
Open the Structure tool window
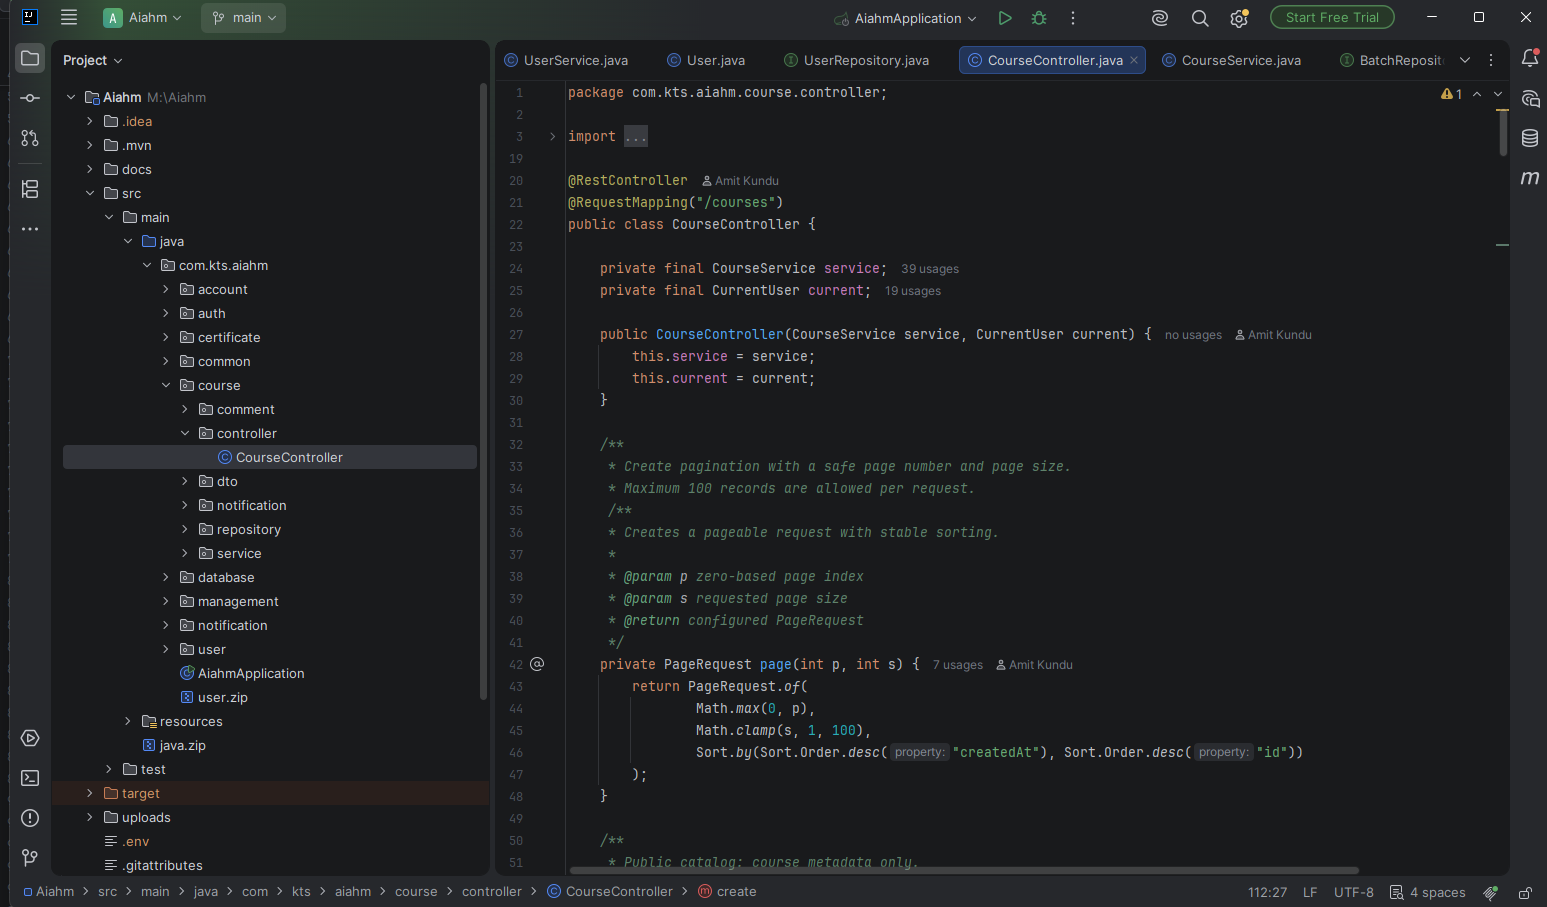30,189
